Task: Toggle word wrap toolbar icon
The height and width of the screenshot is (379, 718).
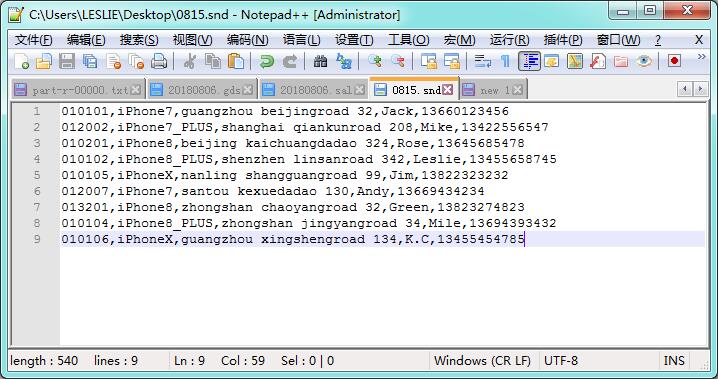Action: 482,61
